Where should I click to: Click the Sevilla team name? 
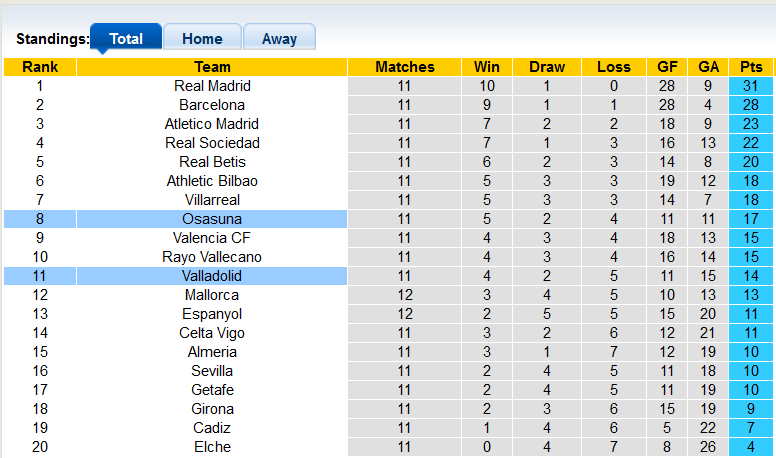[x=212, y=371]
